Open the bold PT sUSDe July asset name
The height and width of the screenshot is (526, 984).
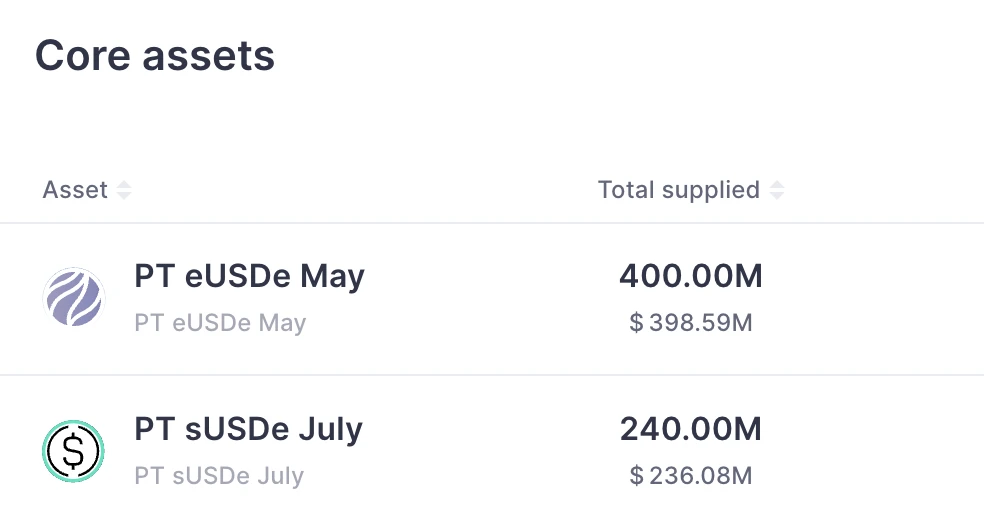(x=248, y=429)
